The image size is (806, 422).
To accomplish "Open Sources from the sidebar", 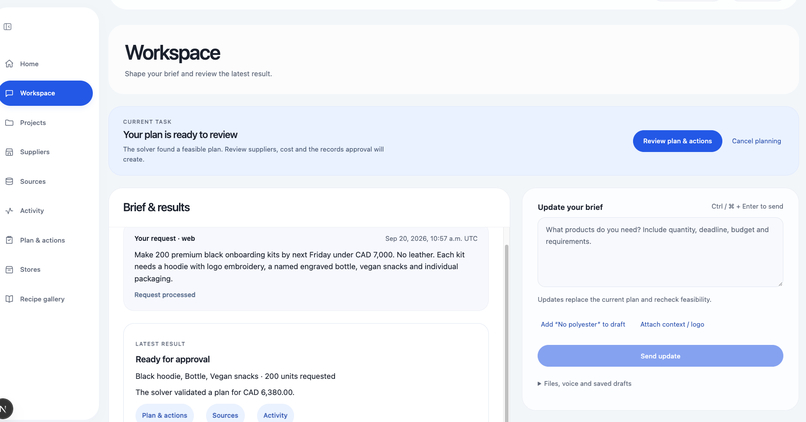I will (x=33, y=181).
